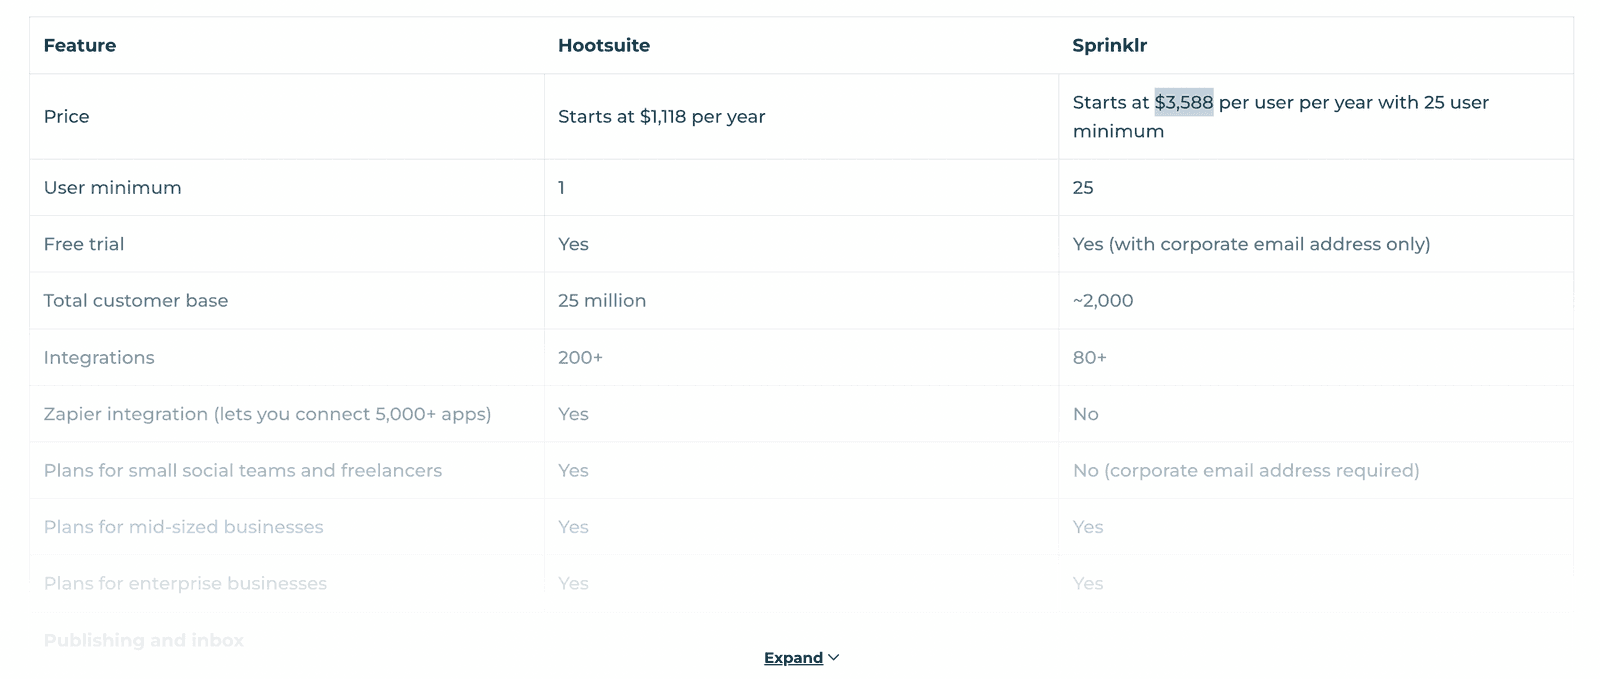
Task: Click "Plans for mid-sized businesses" row label
Action: (183, 527)
